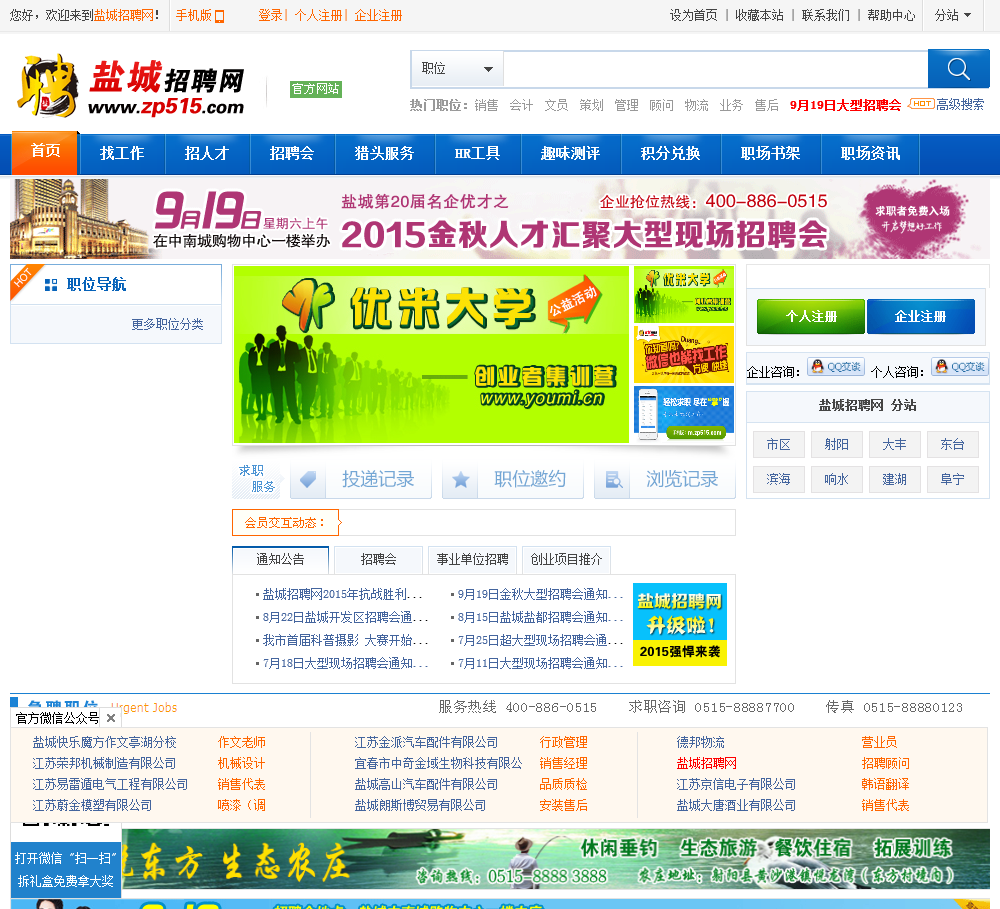Open notice 8月22日盐城开发区招聘会通
This screenshot has height=909, width=1000.
pyautogui.click(x=345, y=617)
